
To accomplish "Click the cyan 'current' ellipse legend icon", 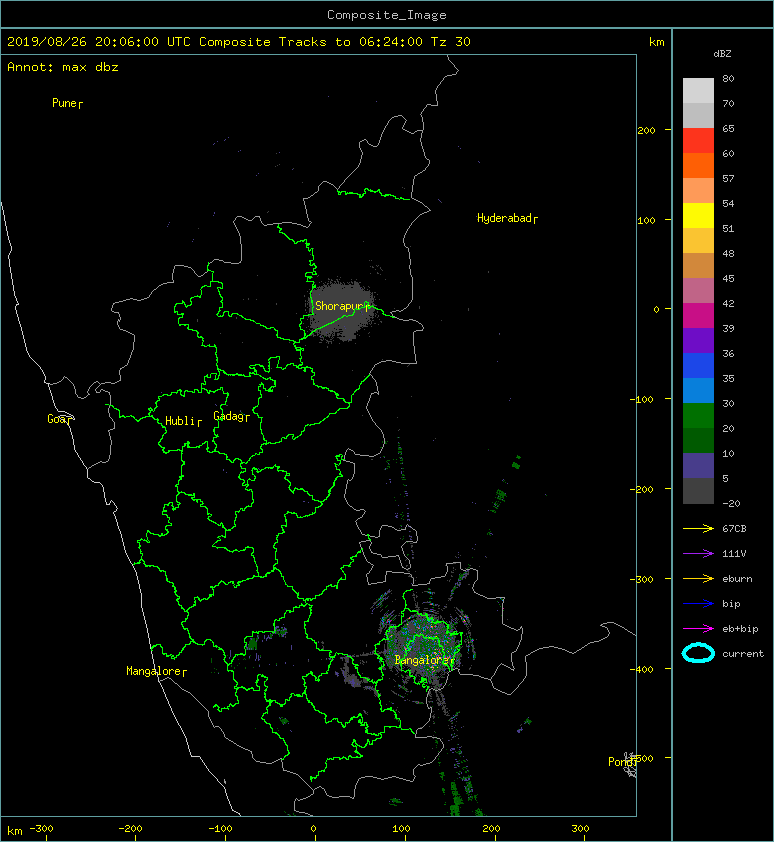I will 698,653.
